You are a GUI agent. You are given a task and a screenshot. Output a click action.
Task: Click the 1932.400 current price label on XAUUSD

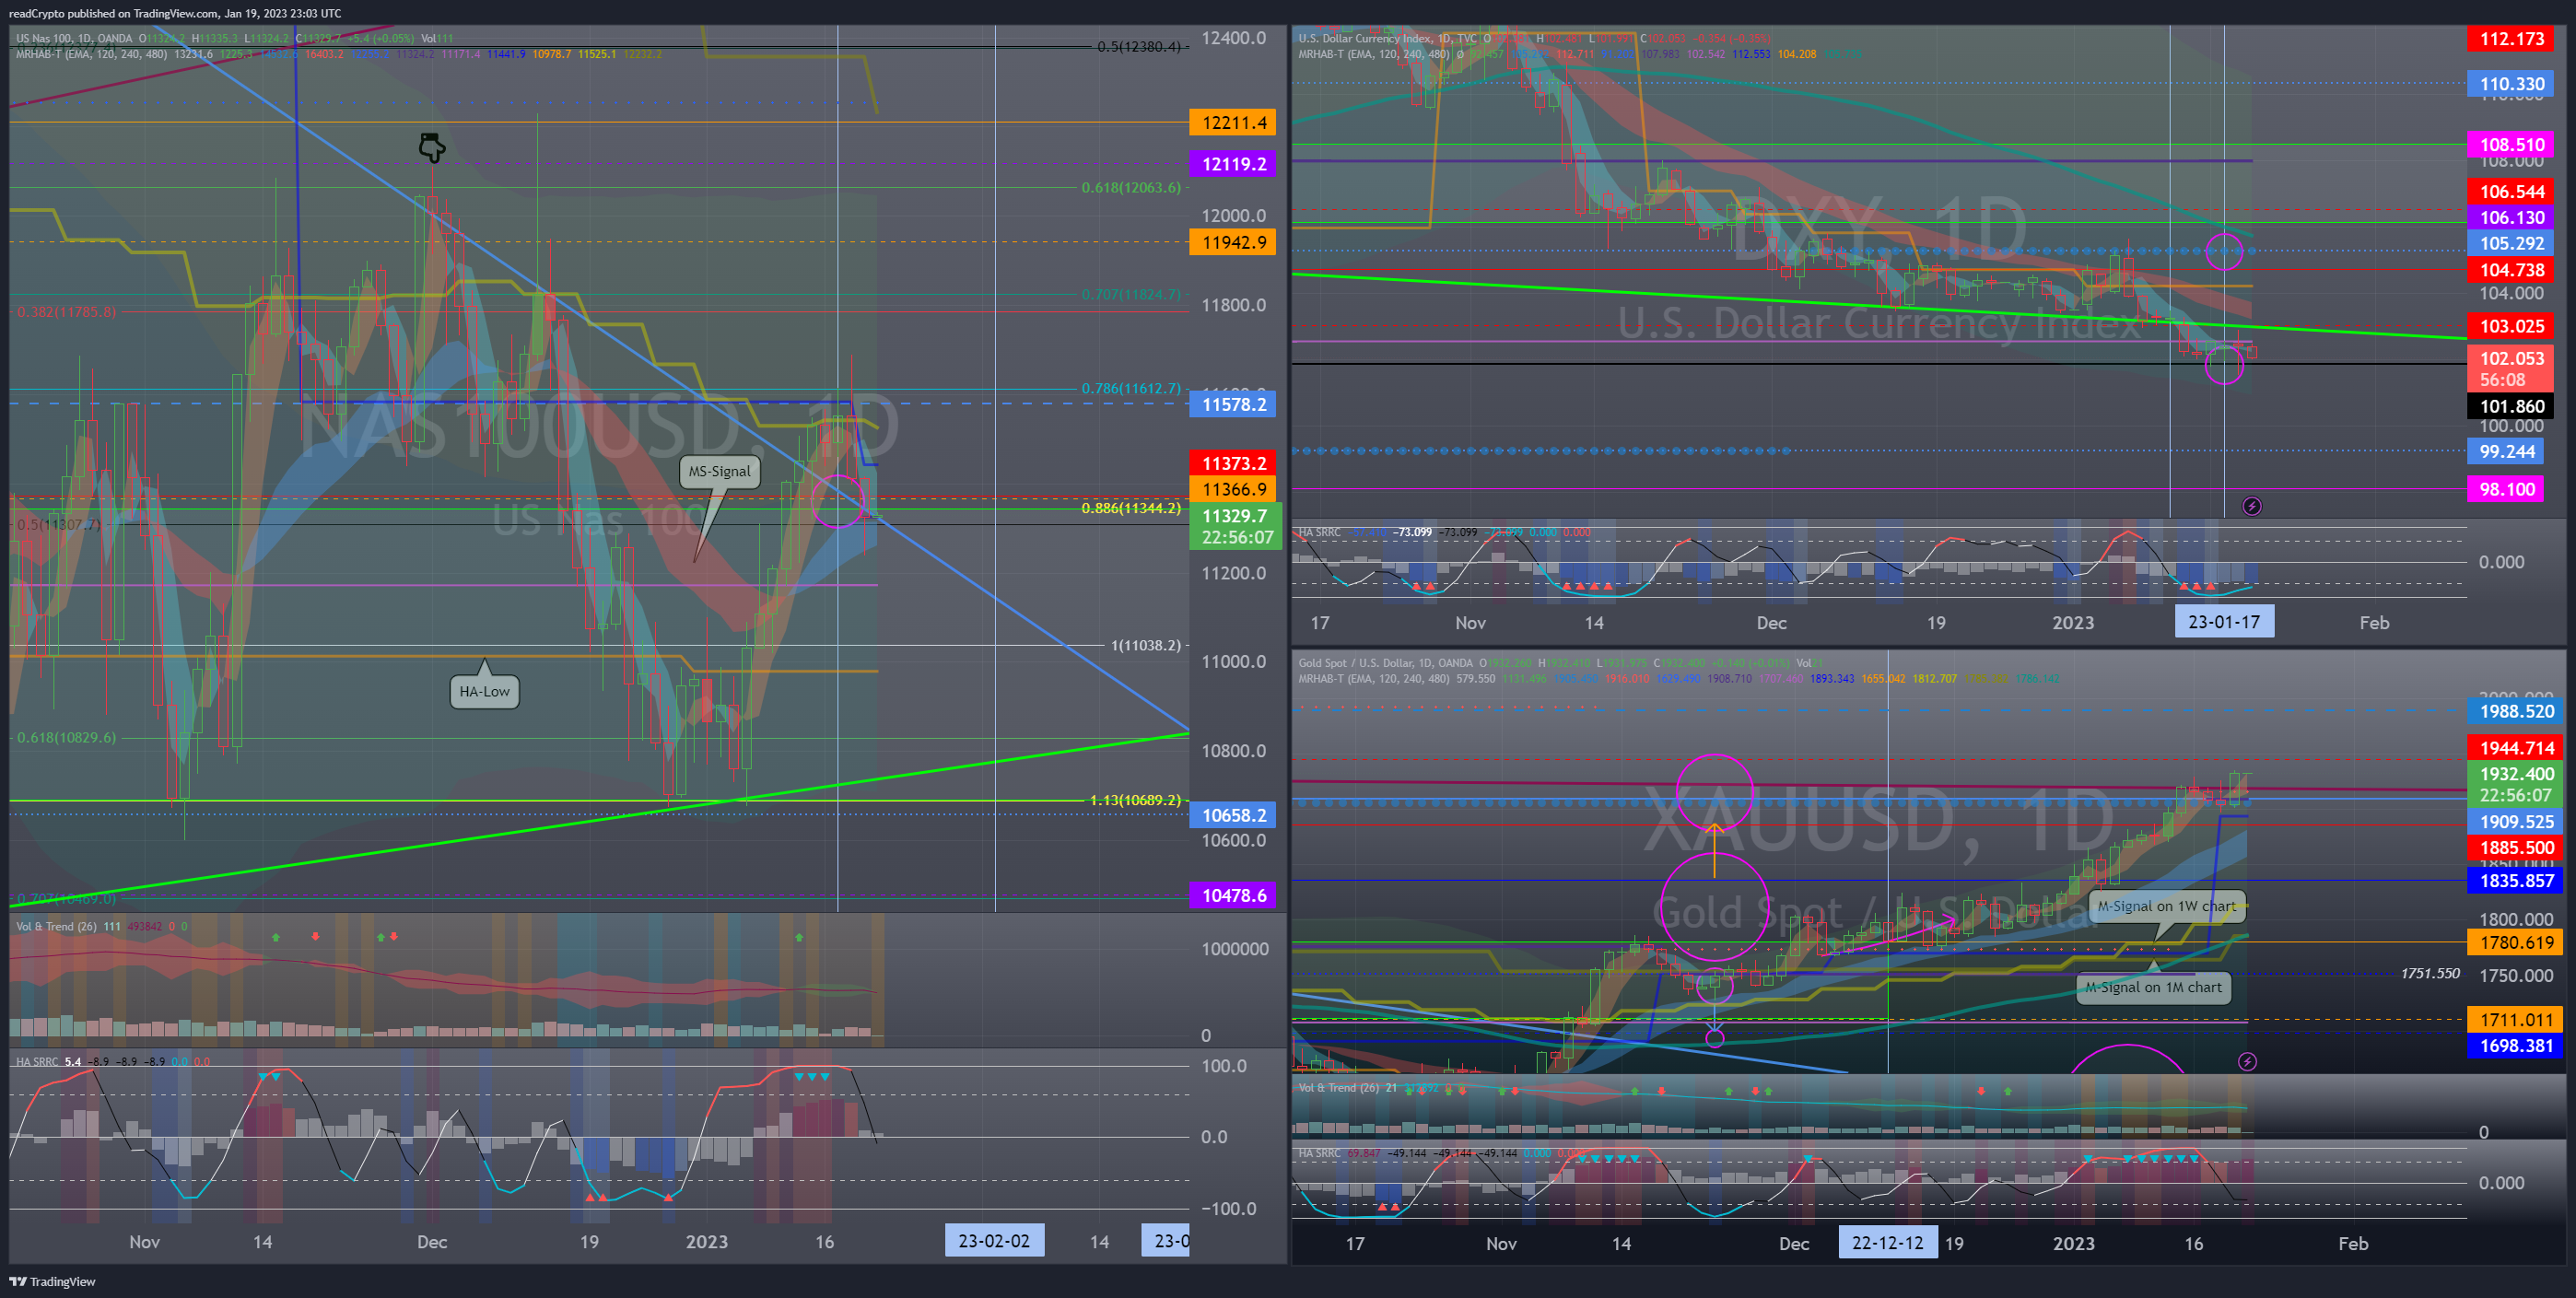pyautogui.click(x=2516, y=784)
